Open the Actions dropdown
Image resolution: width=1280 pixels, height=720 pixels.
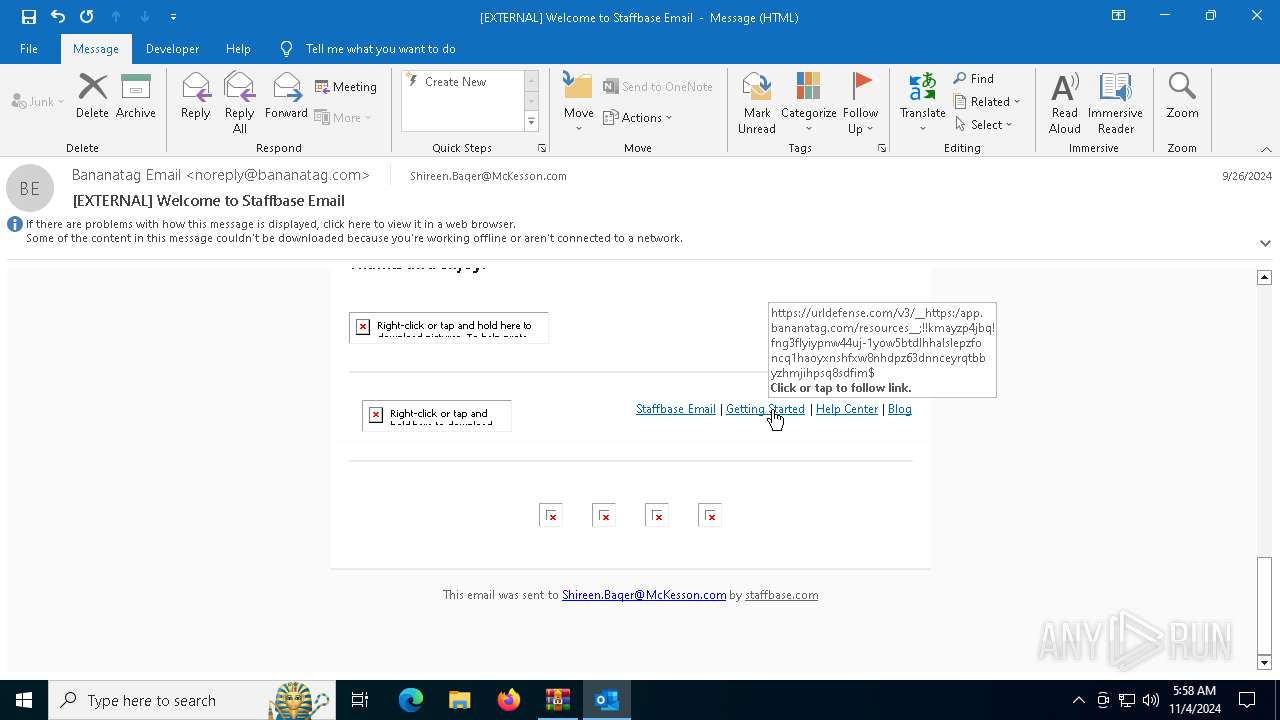pos(638,117)
